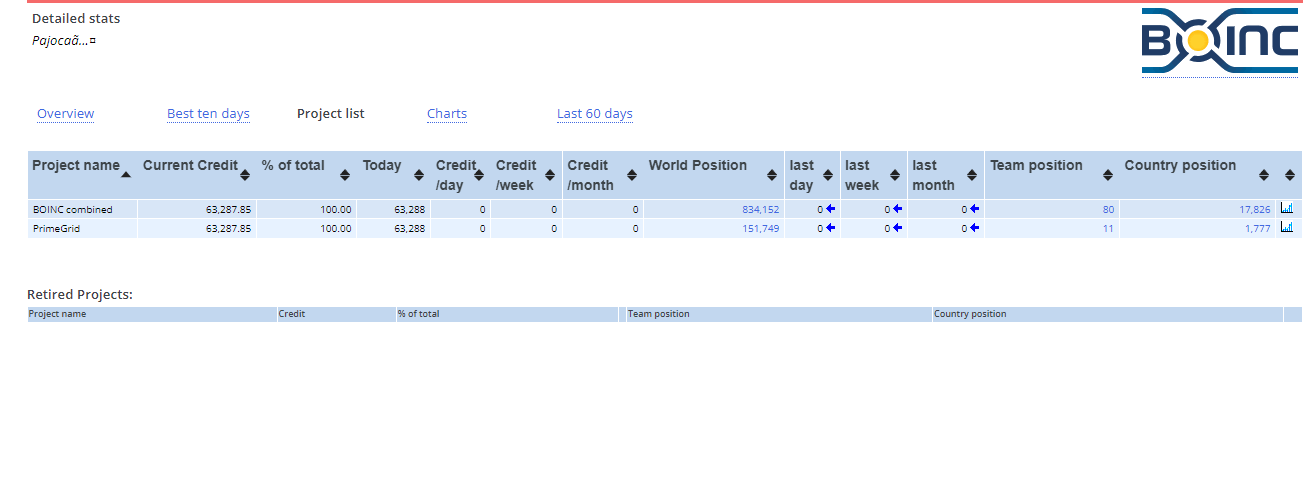The width and height of the screenshot is (1312, 488).
Task: Click the Retired Projects Credit header
Action: pyautogui.click(x=292, y=314)
